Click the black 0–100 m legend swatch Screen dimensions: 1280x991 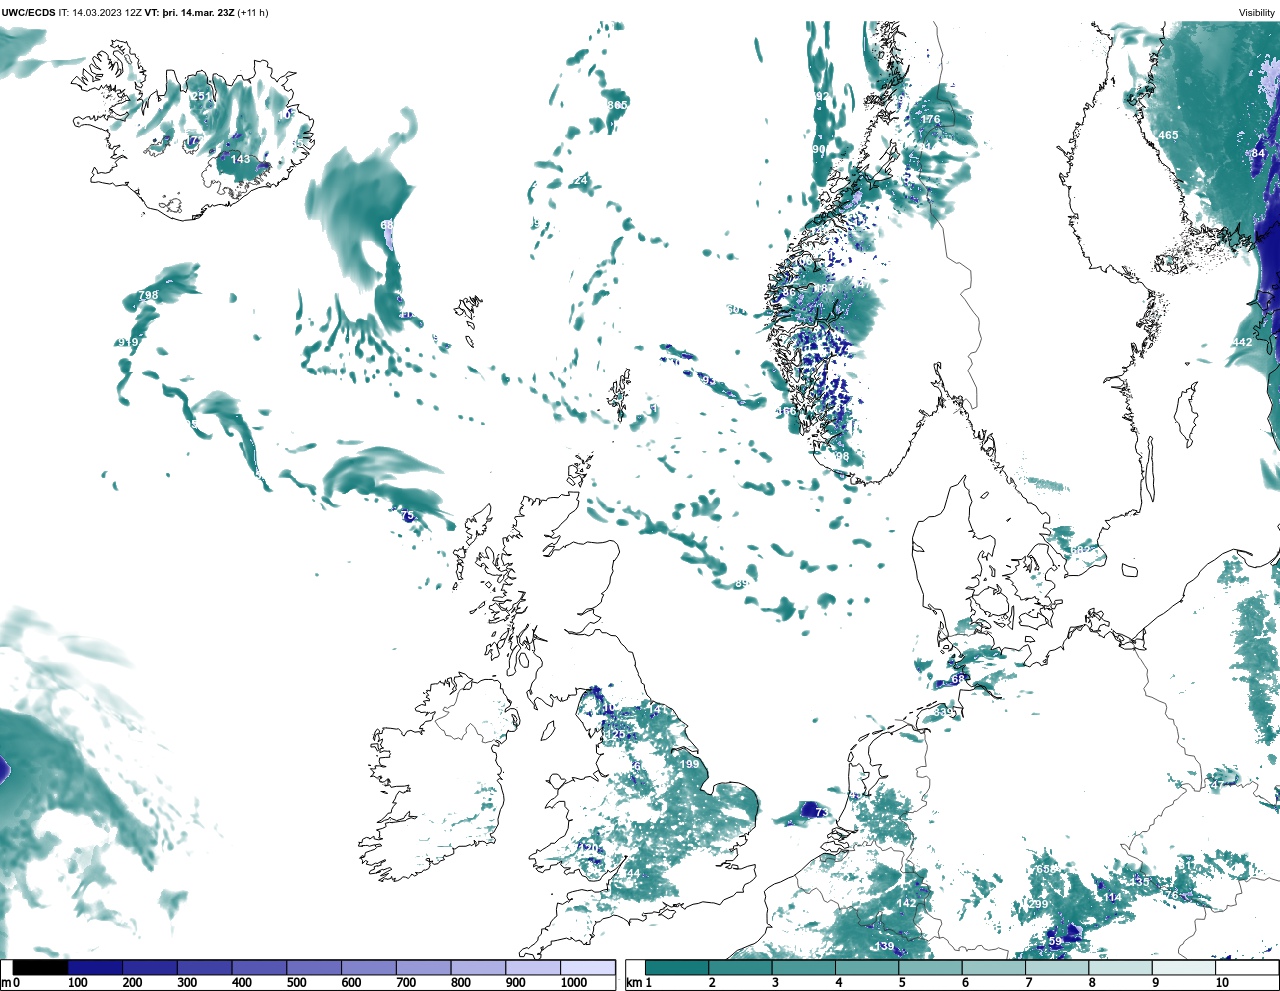(40, 967)
